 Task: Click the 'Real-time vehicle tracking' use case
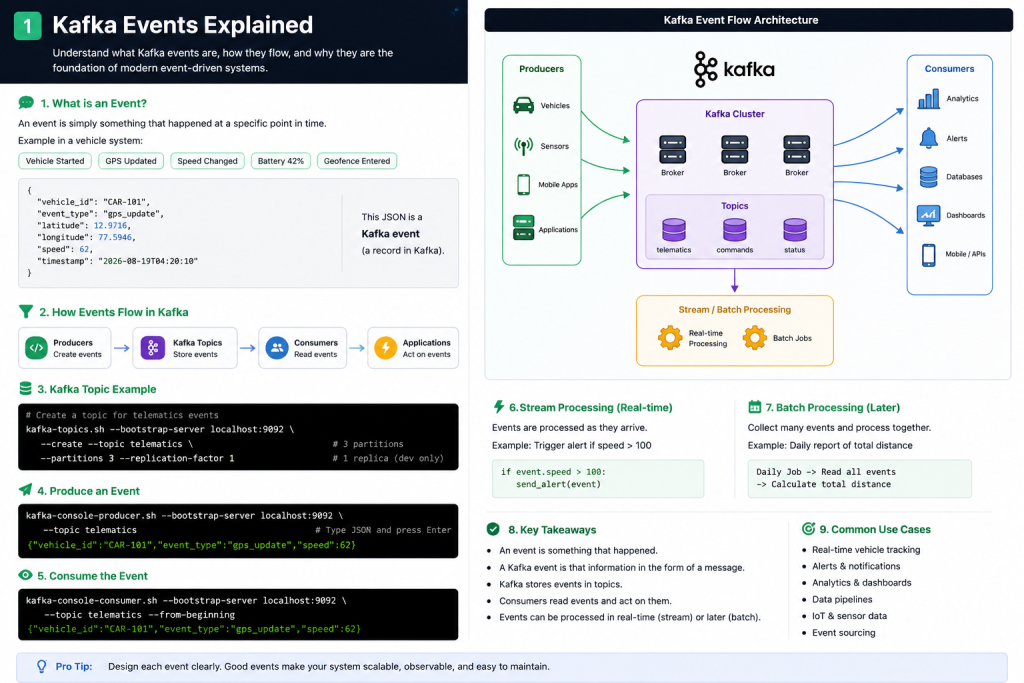point(866,550)
